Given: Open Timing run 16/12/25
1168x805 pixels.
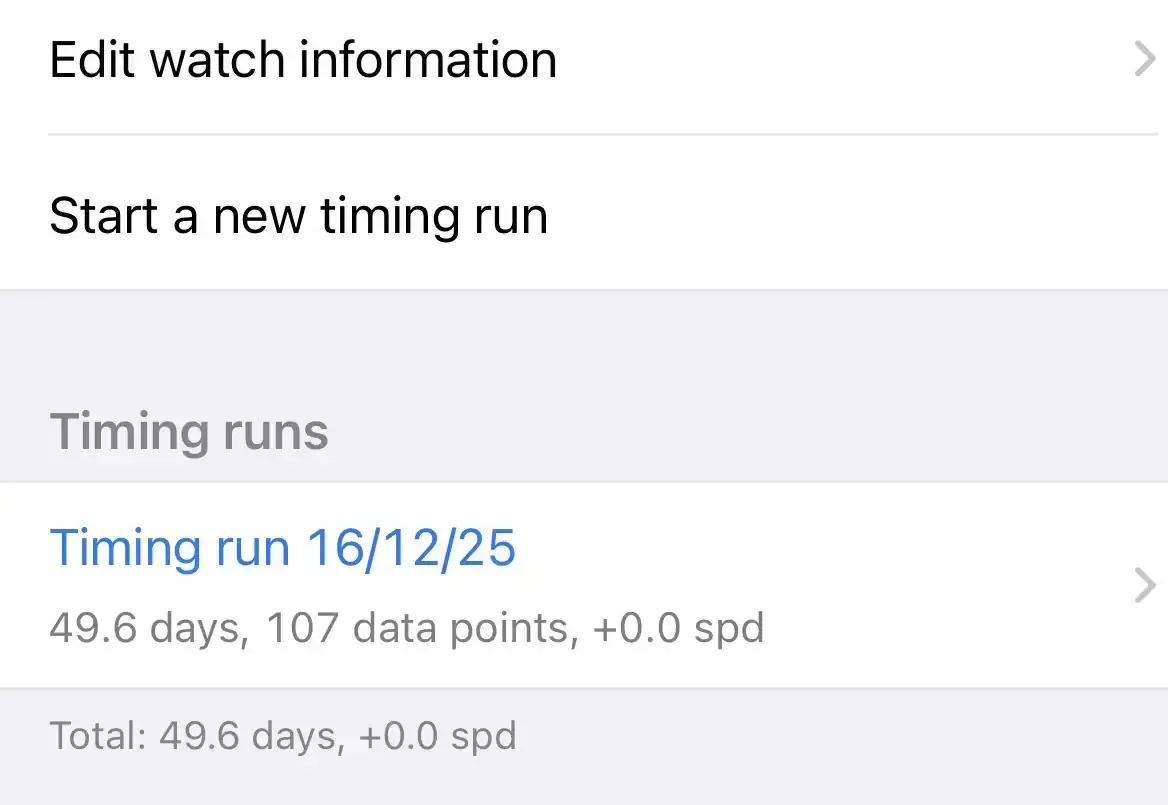Looking at the screenshot, I should point(283,548).
